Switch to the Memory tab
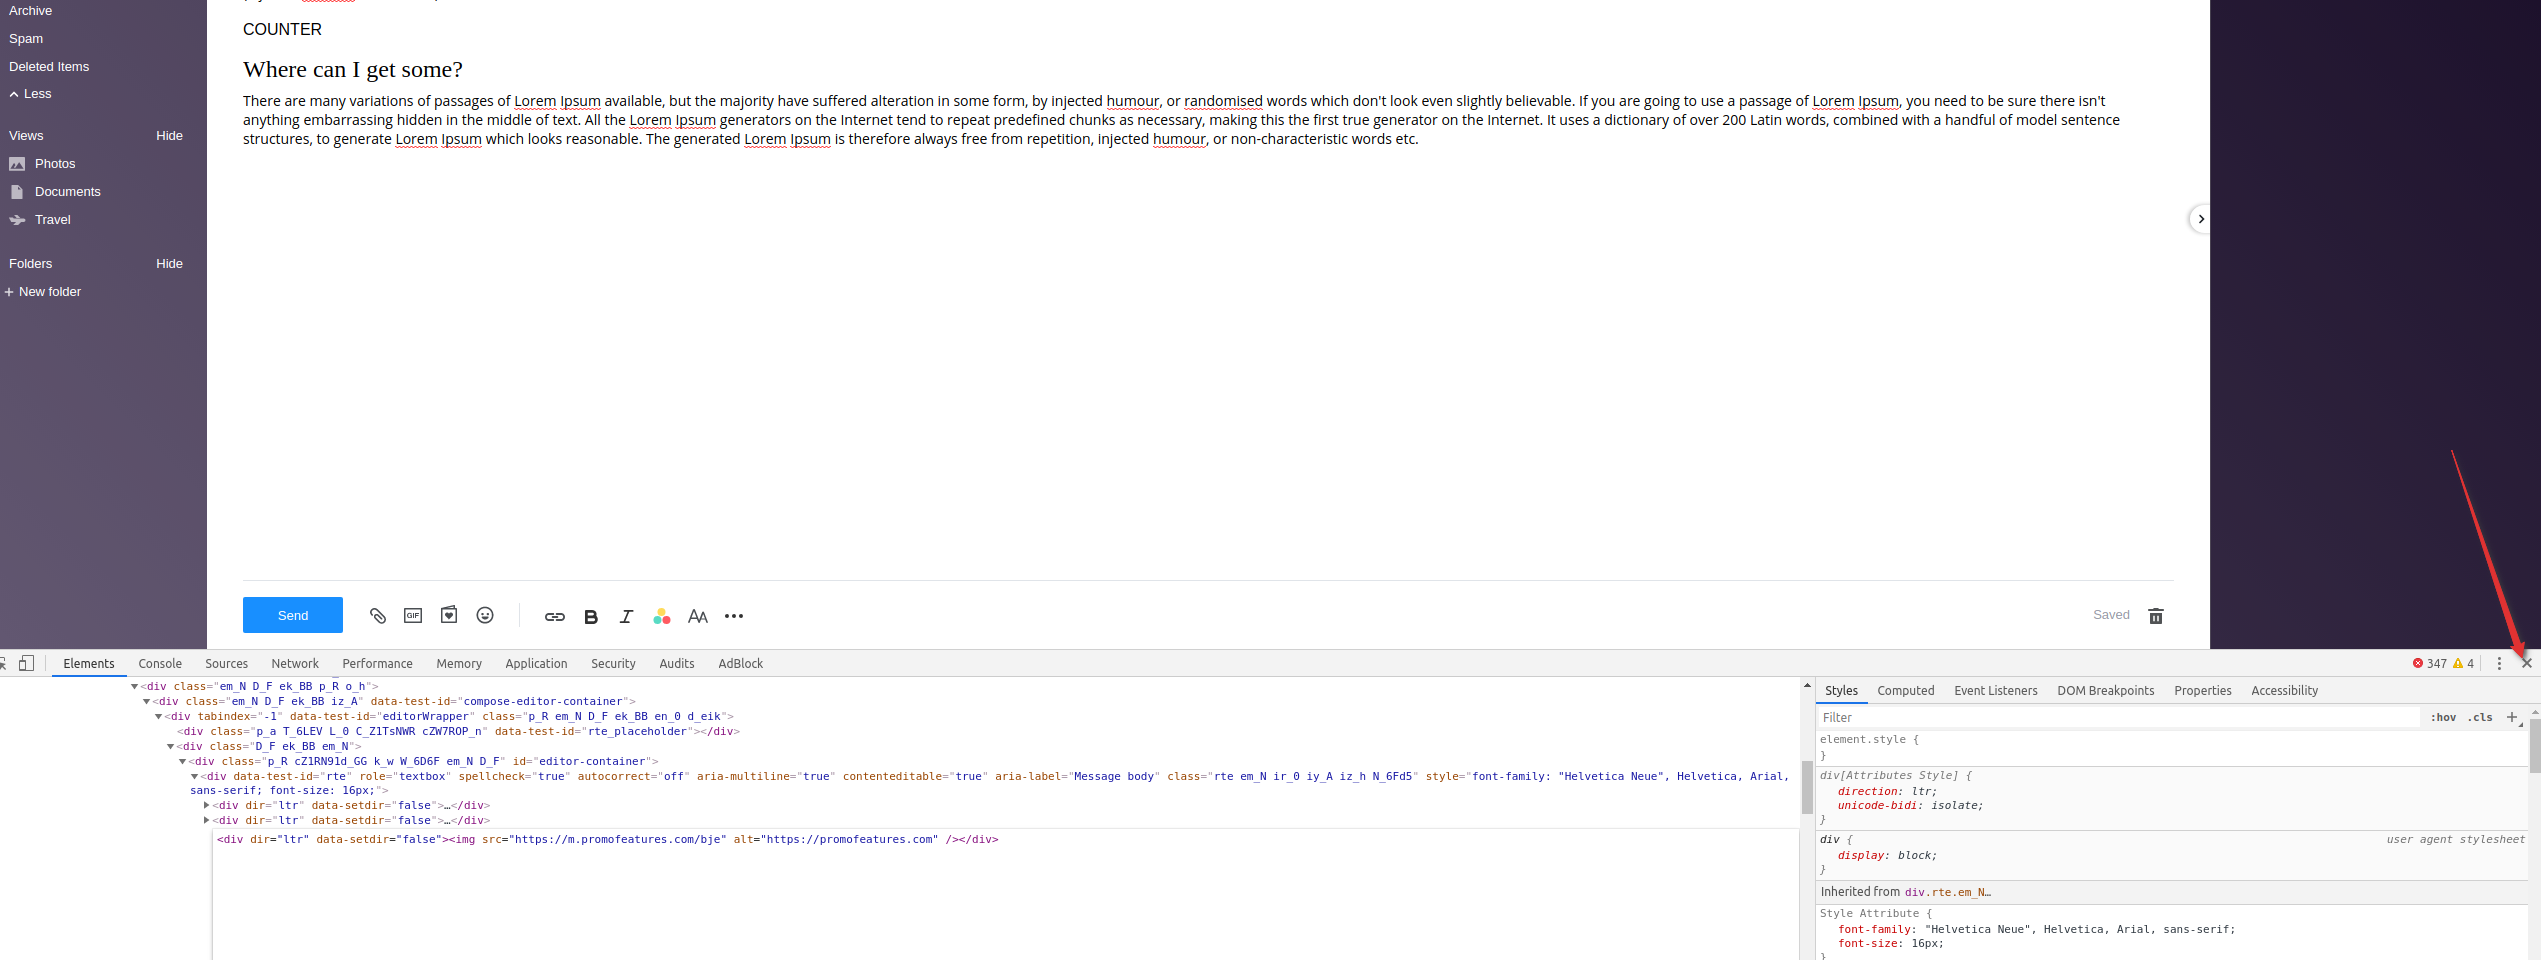Image resolution: width=2541 pixels, height=960 pixels. click(459, 664)
